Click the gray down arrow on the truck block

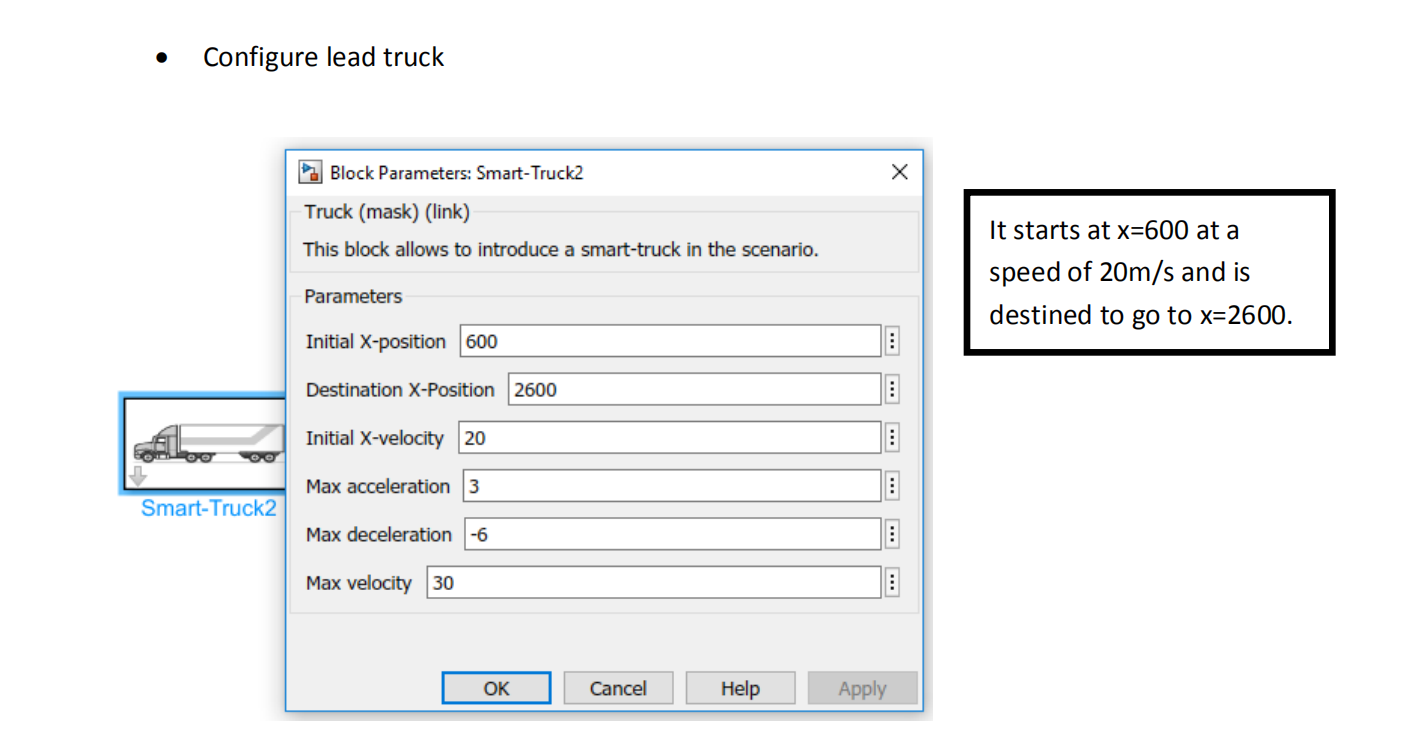(138, 477)
